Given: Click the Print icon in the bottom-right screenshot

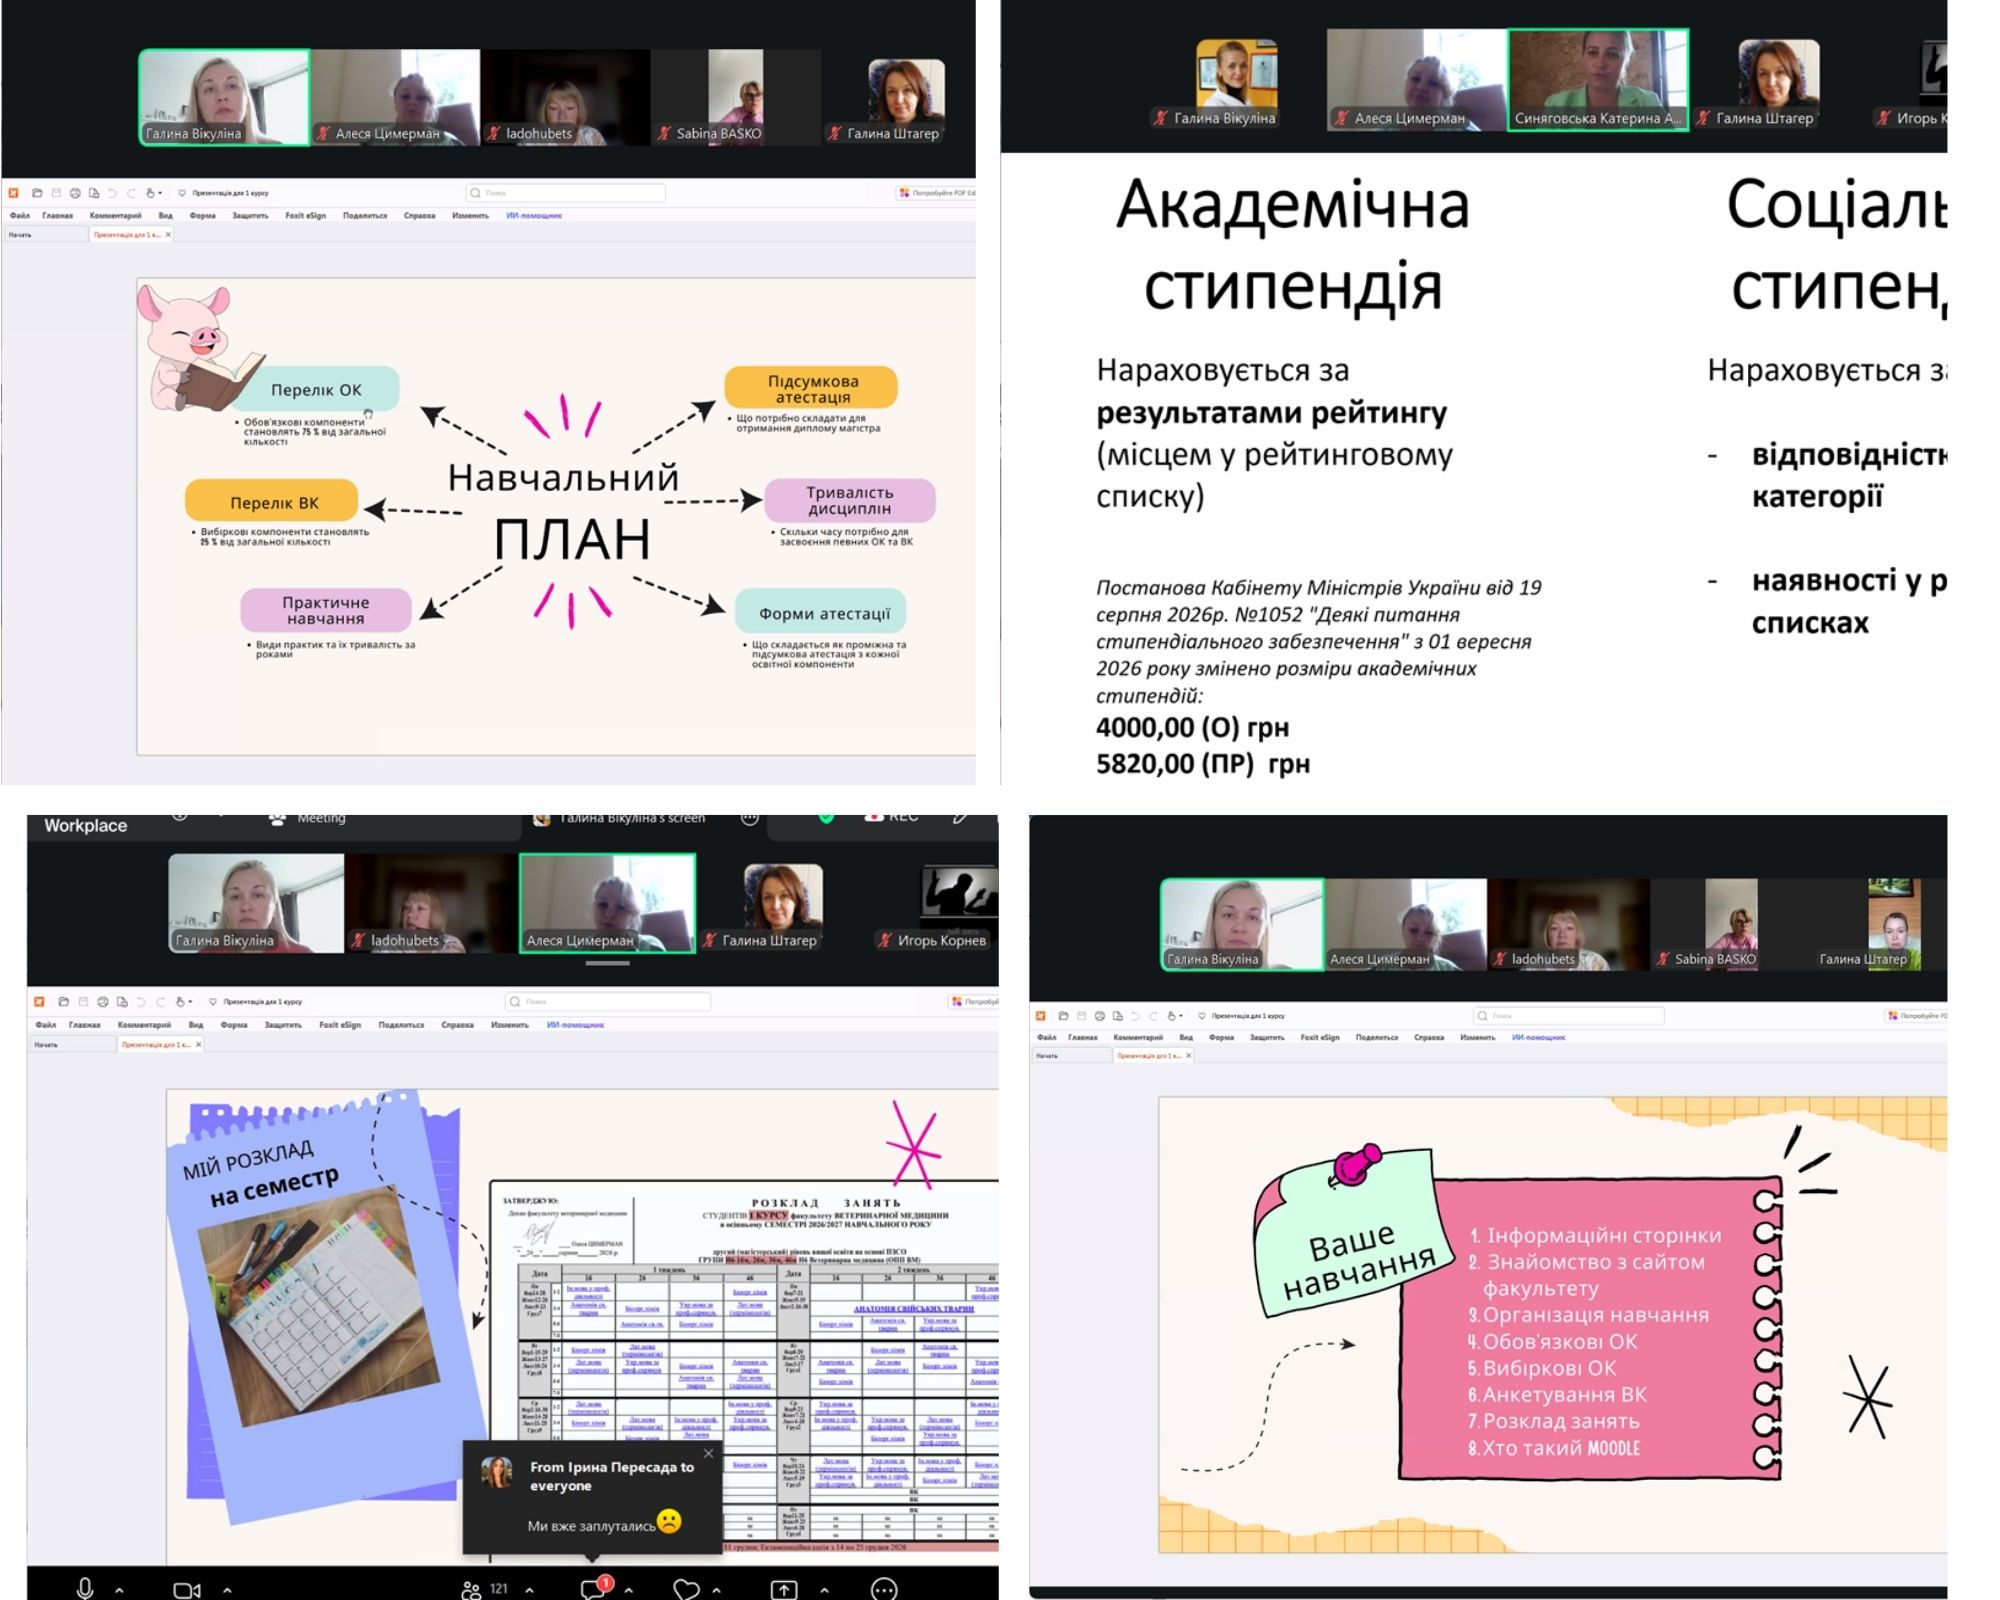Looking at the screenshot, I should pos(1099,1015).
